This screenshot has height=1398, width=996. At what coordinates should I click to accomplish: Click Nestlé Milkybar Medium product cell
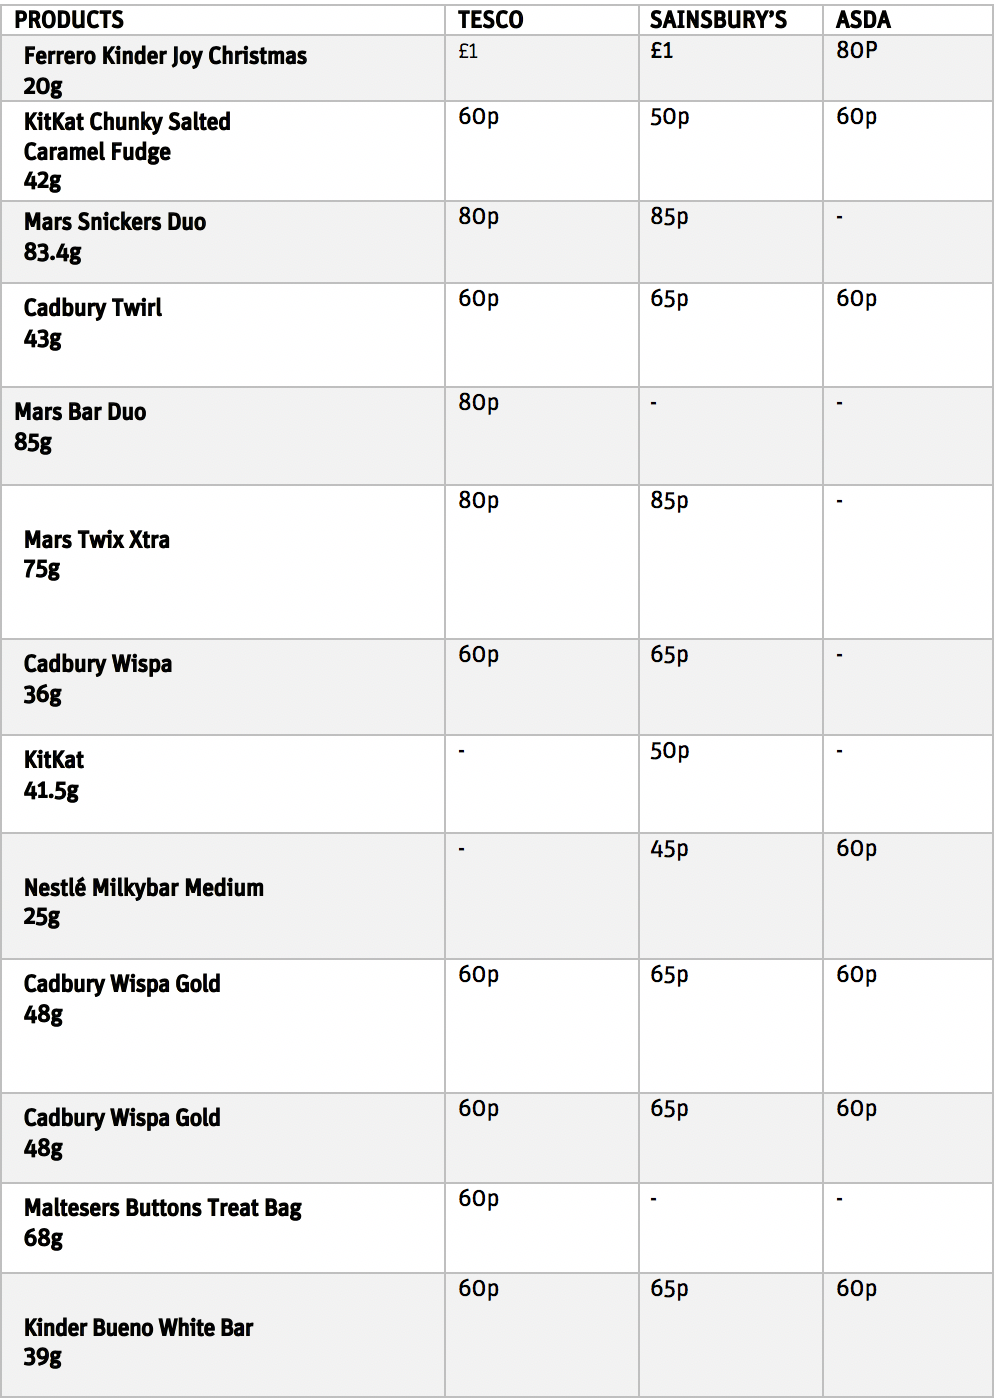222,896
